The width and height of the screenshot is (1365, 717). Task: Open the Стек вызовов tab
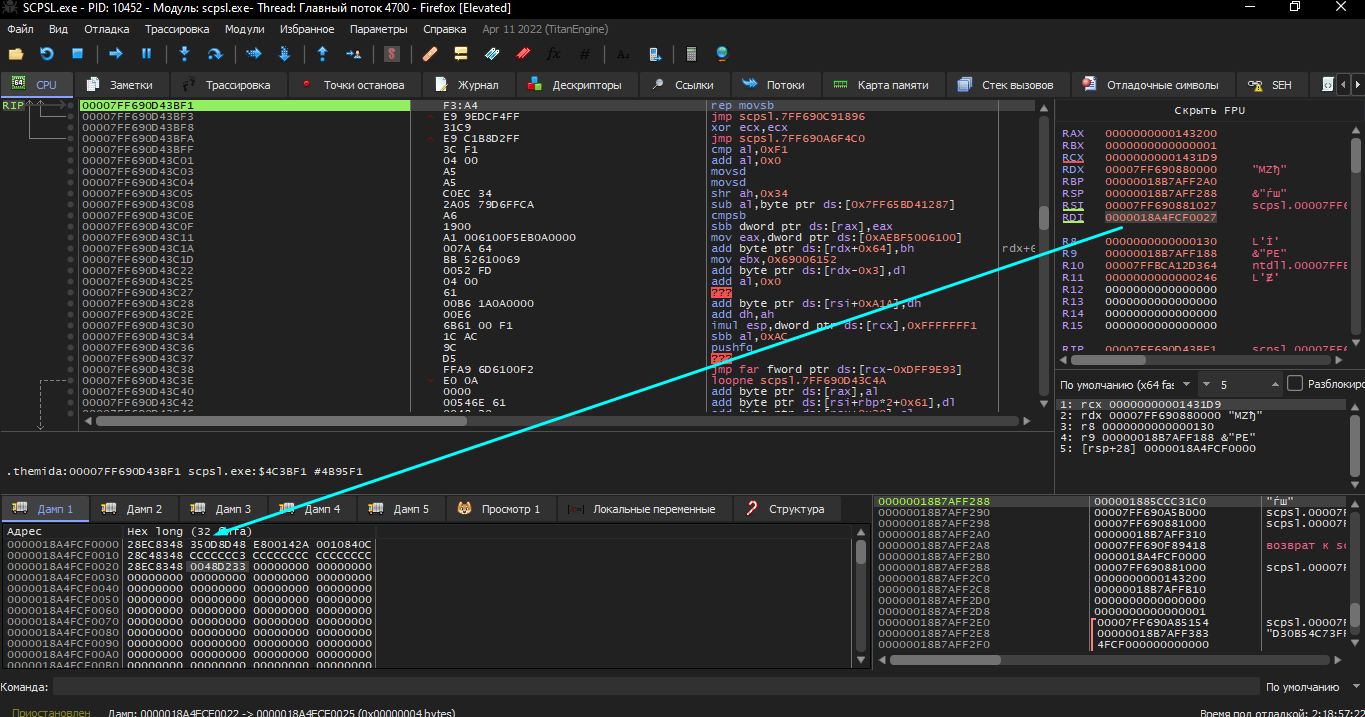point(1005,85)
